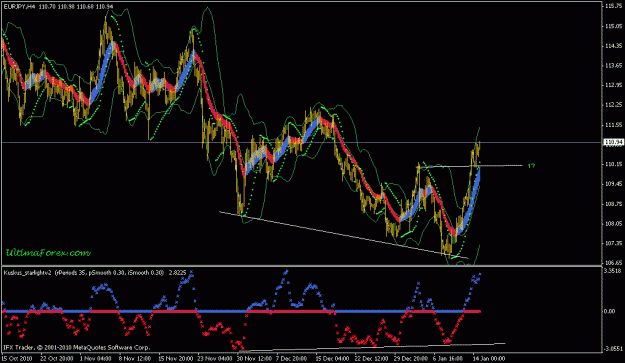This screenshot has width=625, height=363.
Task: Click the 3.3518 indicator scale value
Action: 613,271
